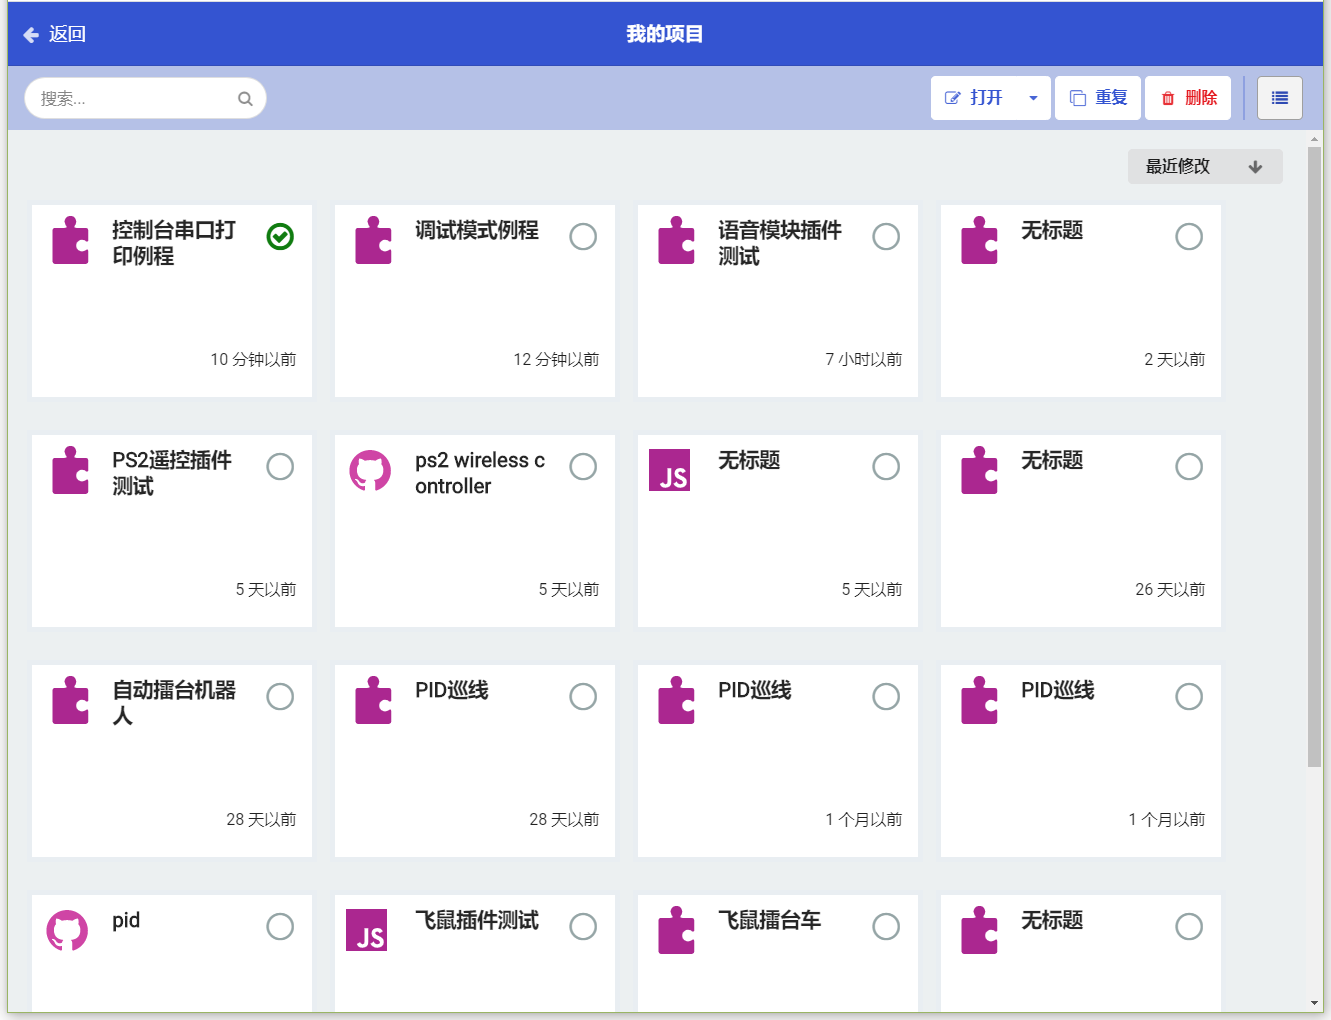Click the search magnifier icon

[245, 98]
